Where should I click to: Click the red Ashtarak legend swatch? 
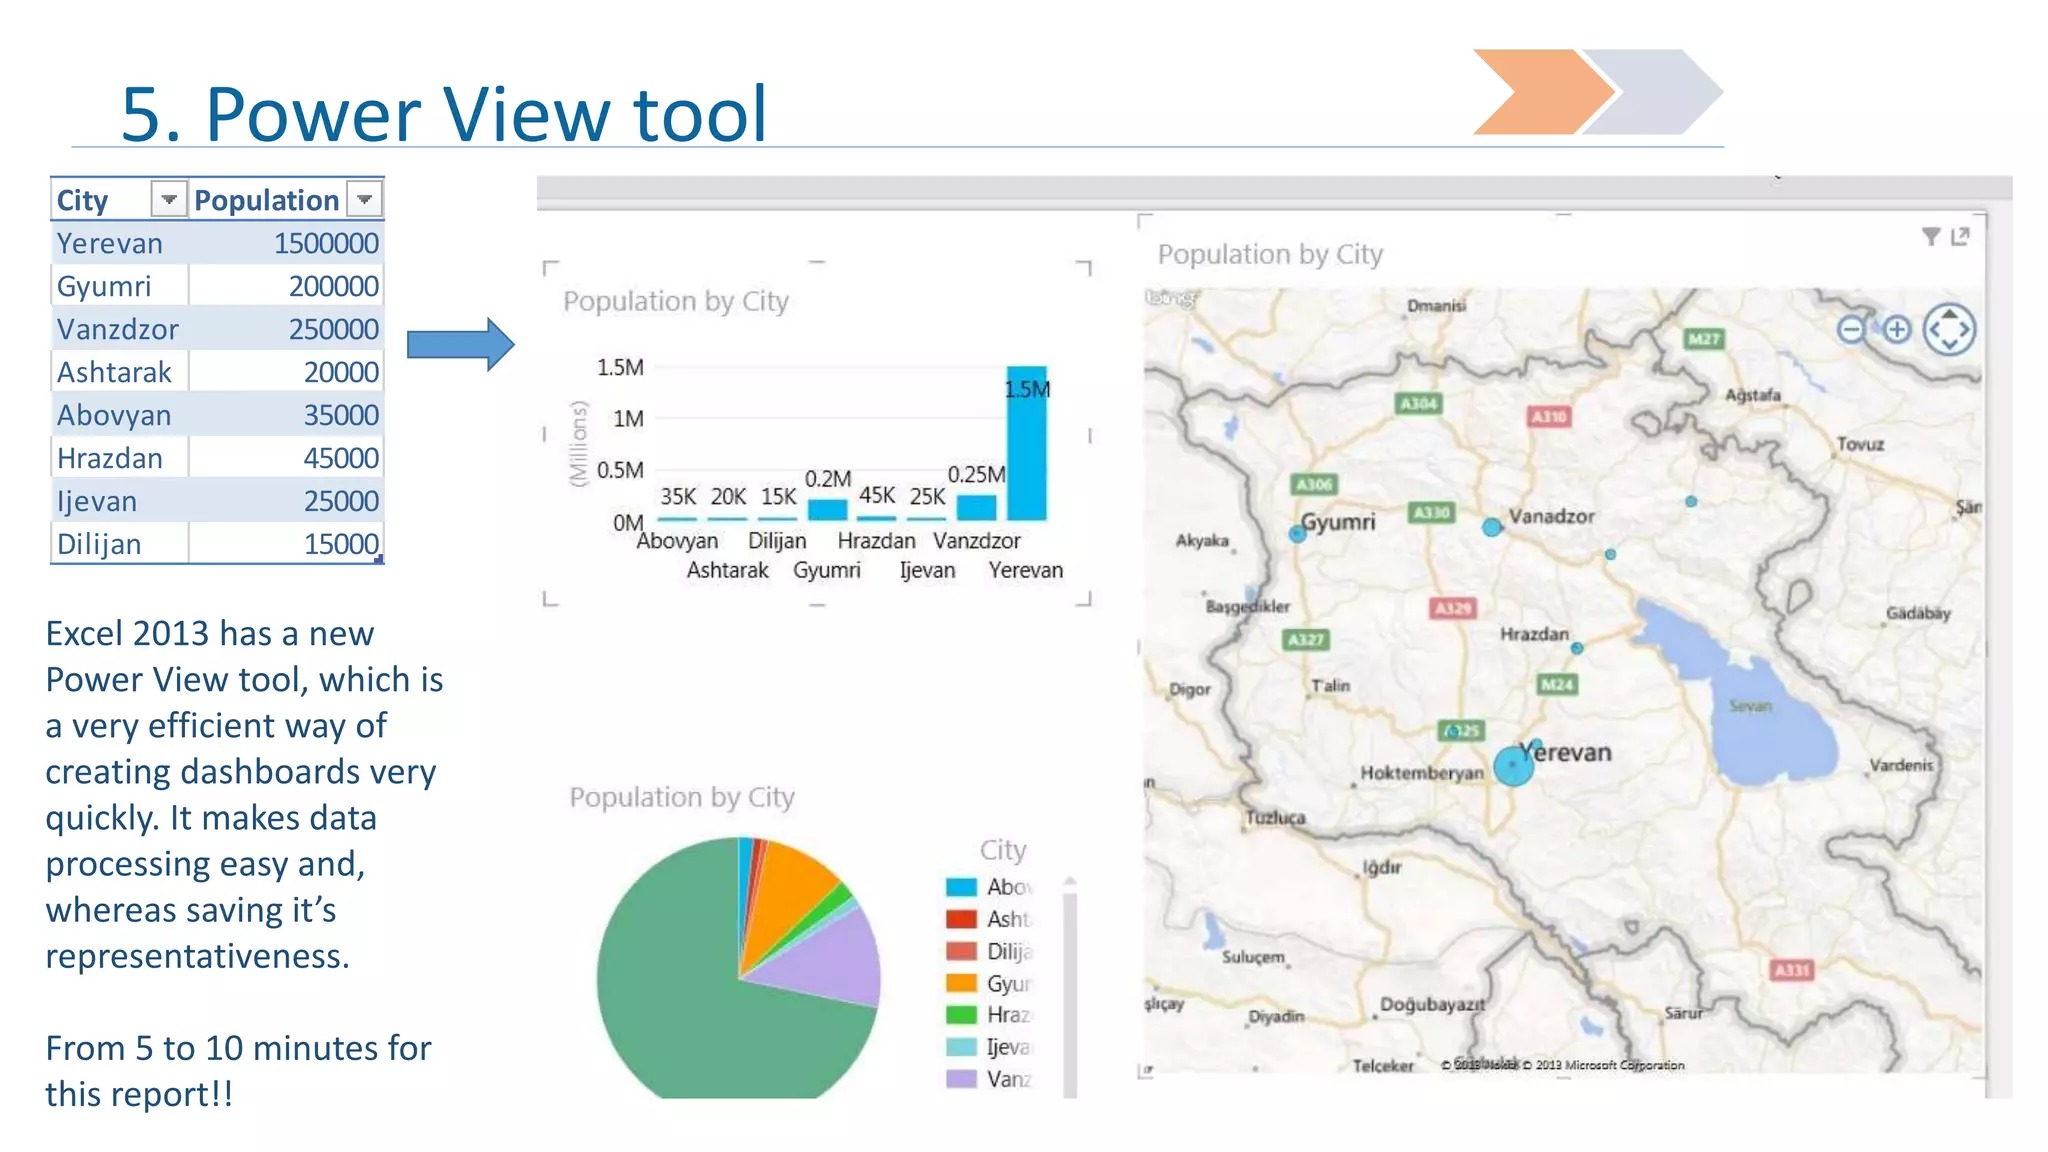pyautogui.click(x=961, y=919)
